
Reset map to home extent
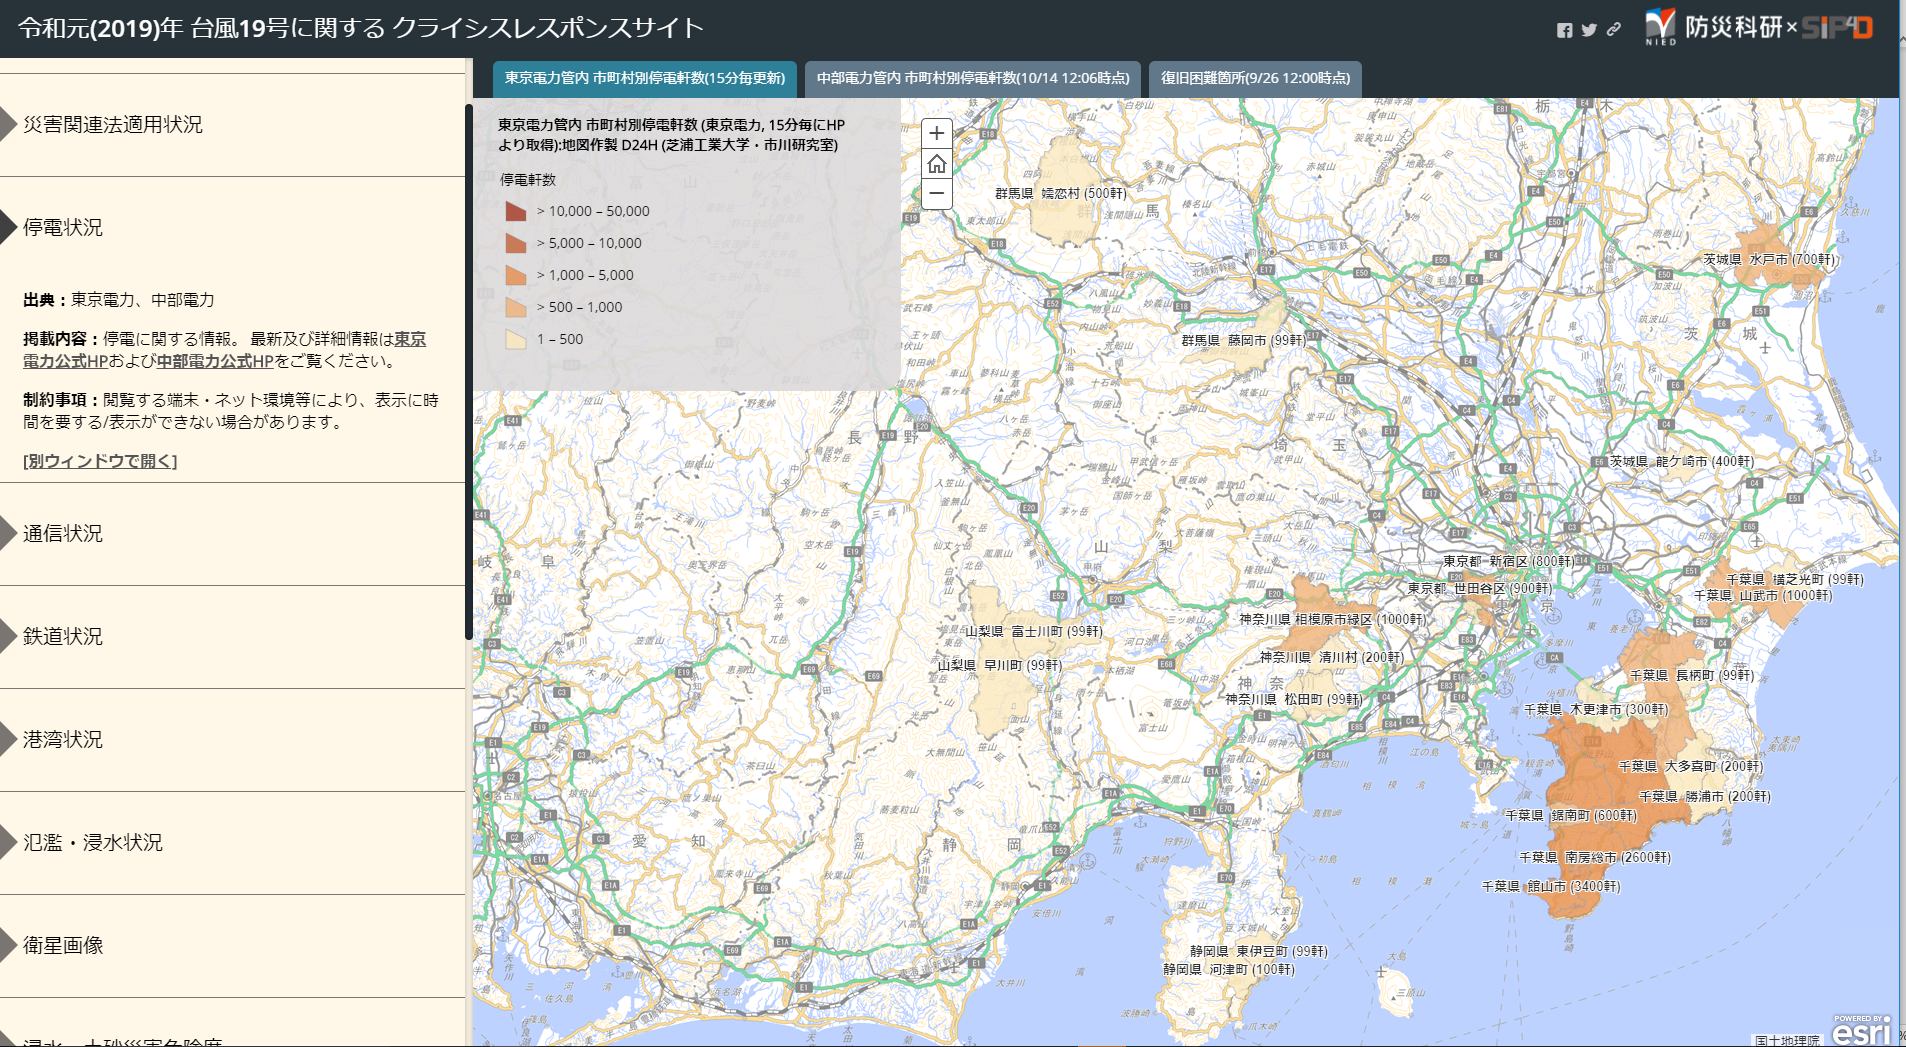(x=936, y=164)
